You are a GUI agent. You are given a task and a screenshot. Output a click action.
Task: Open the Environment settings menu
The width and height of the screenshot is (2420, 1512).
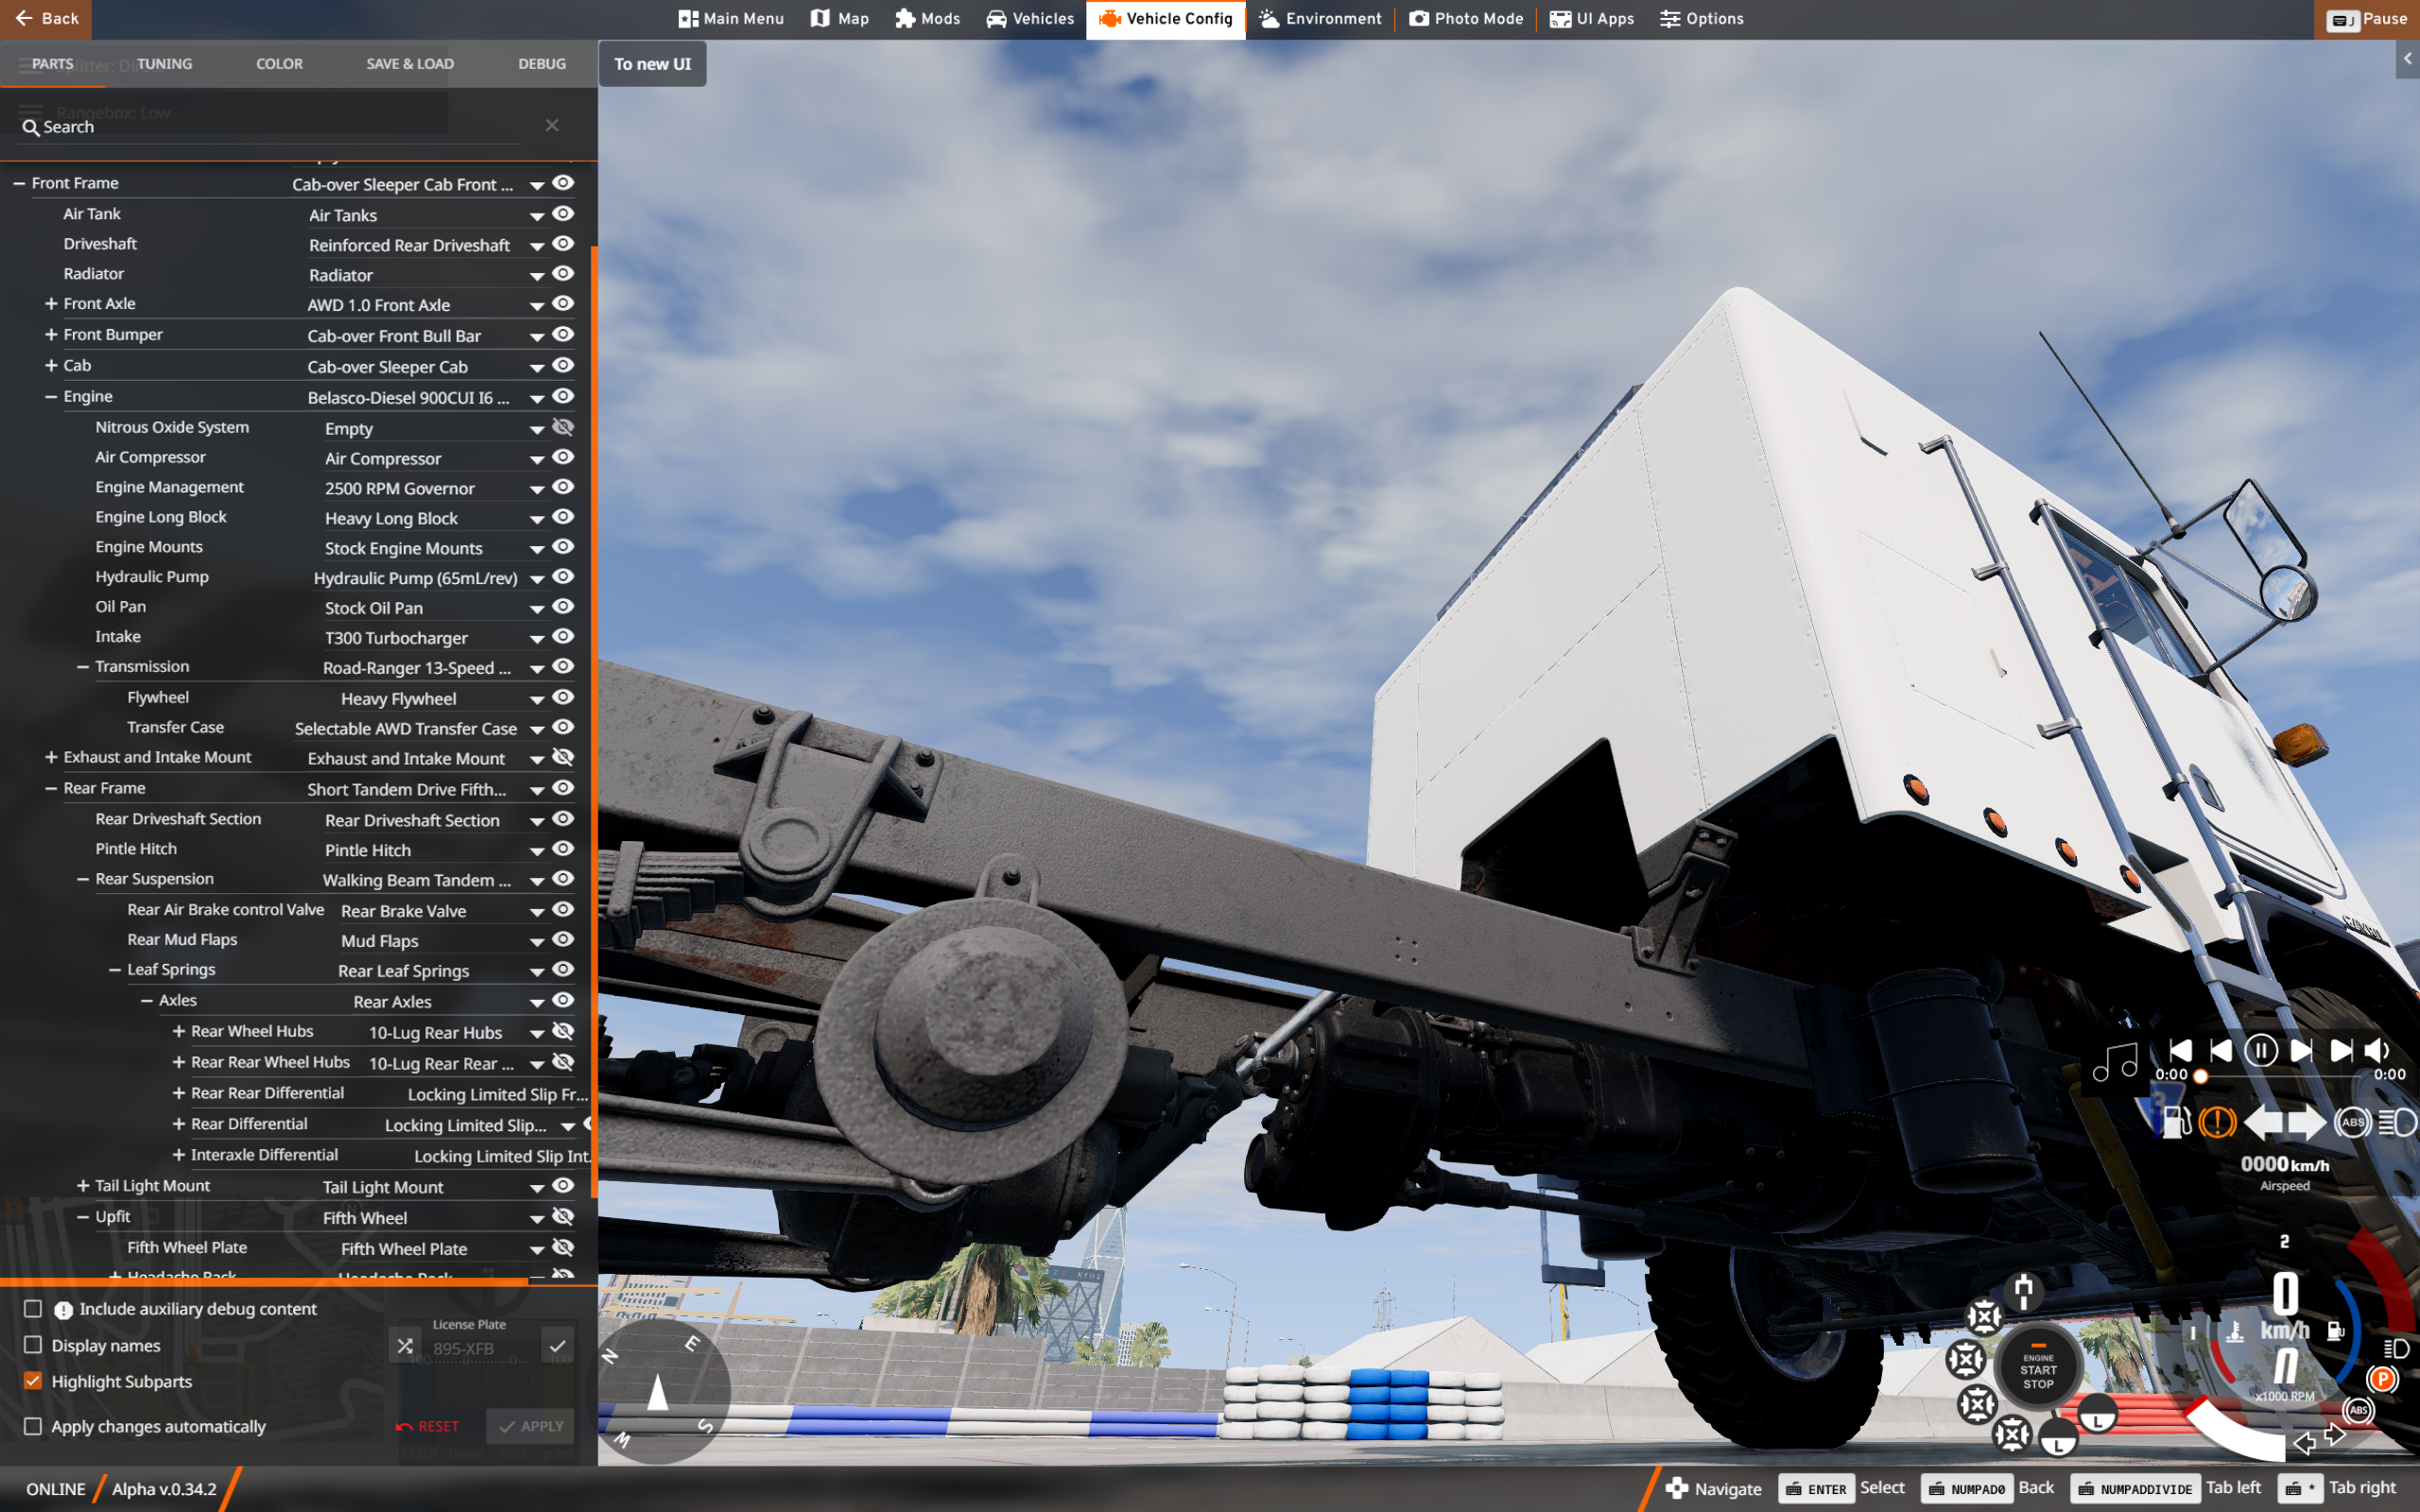[1320, 19]
